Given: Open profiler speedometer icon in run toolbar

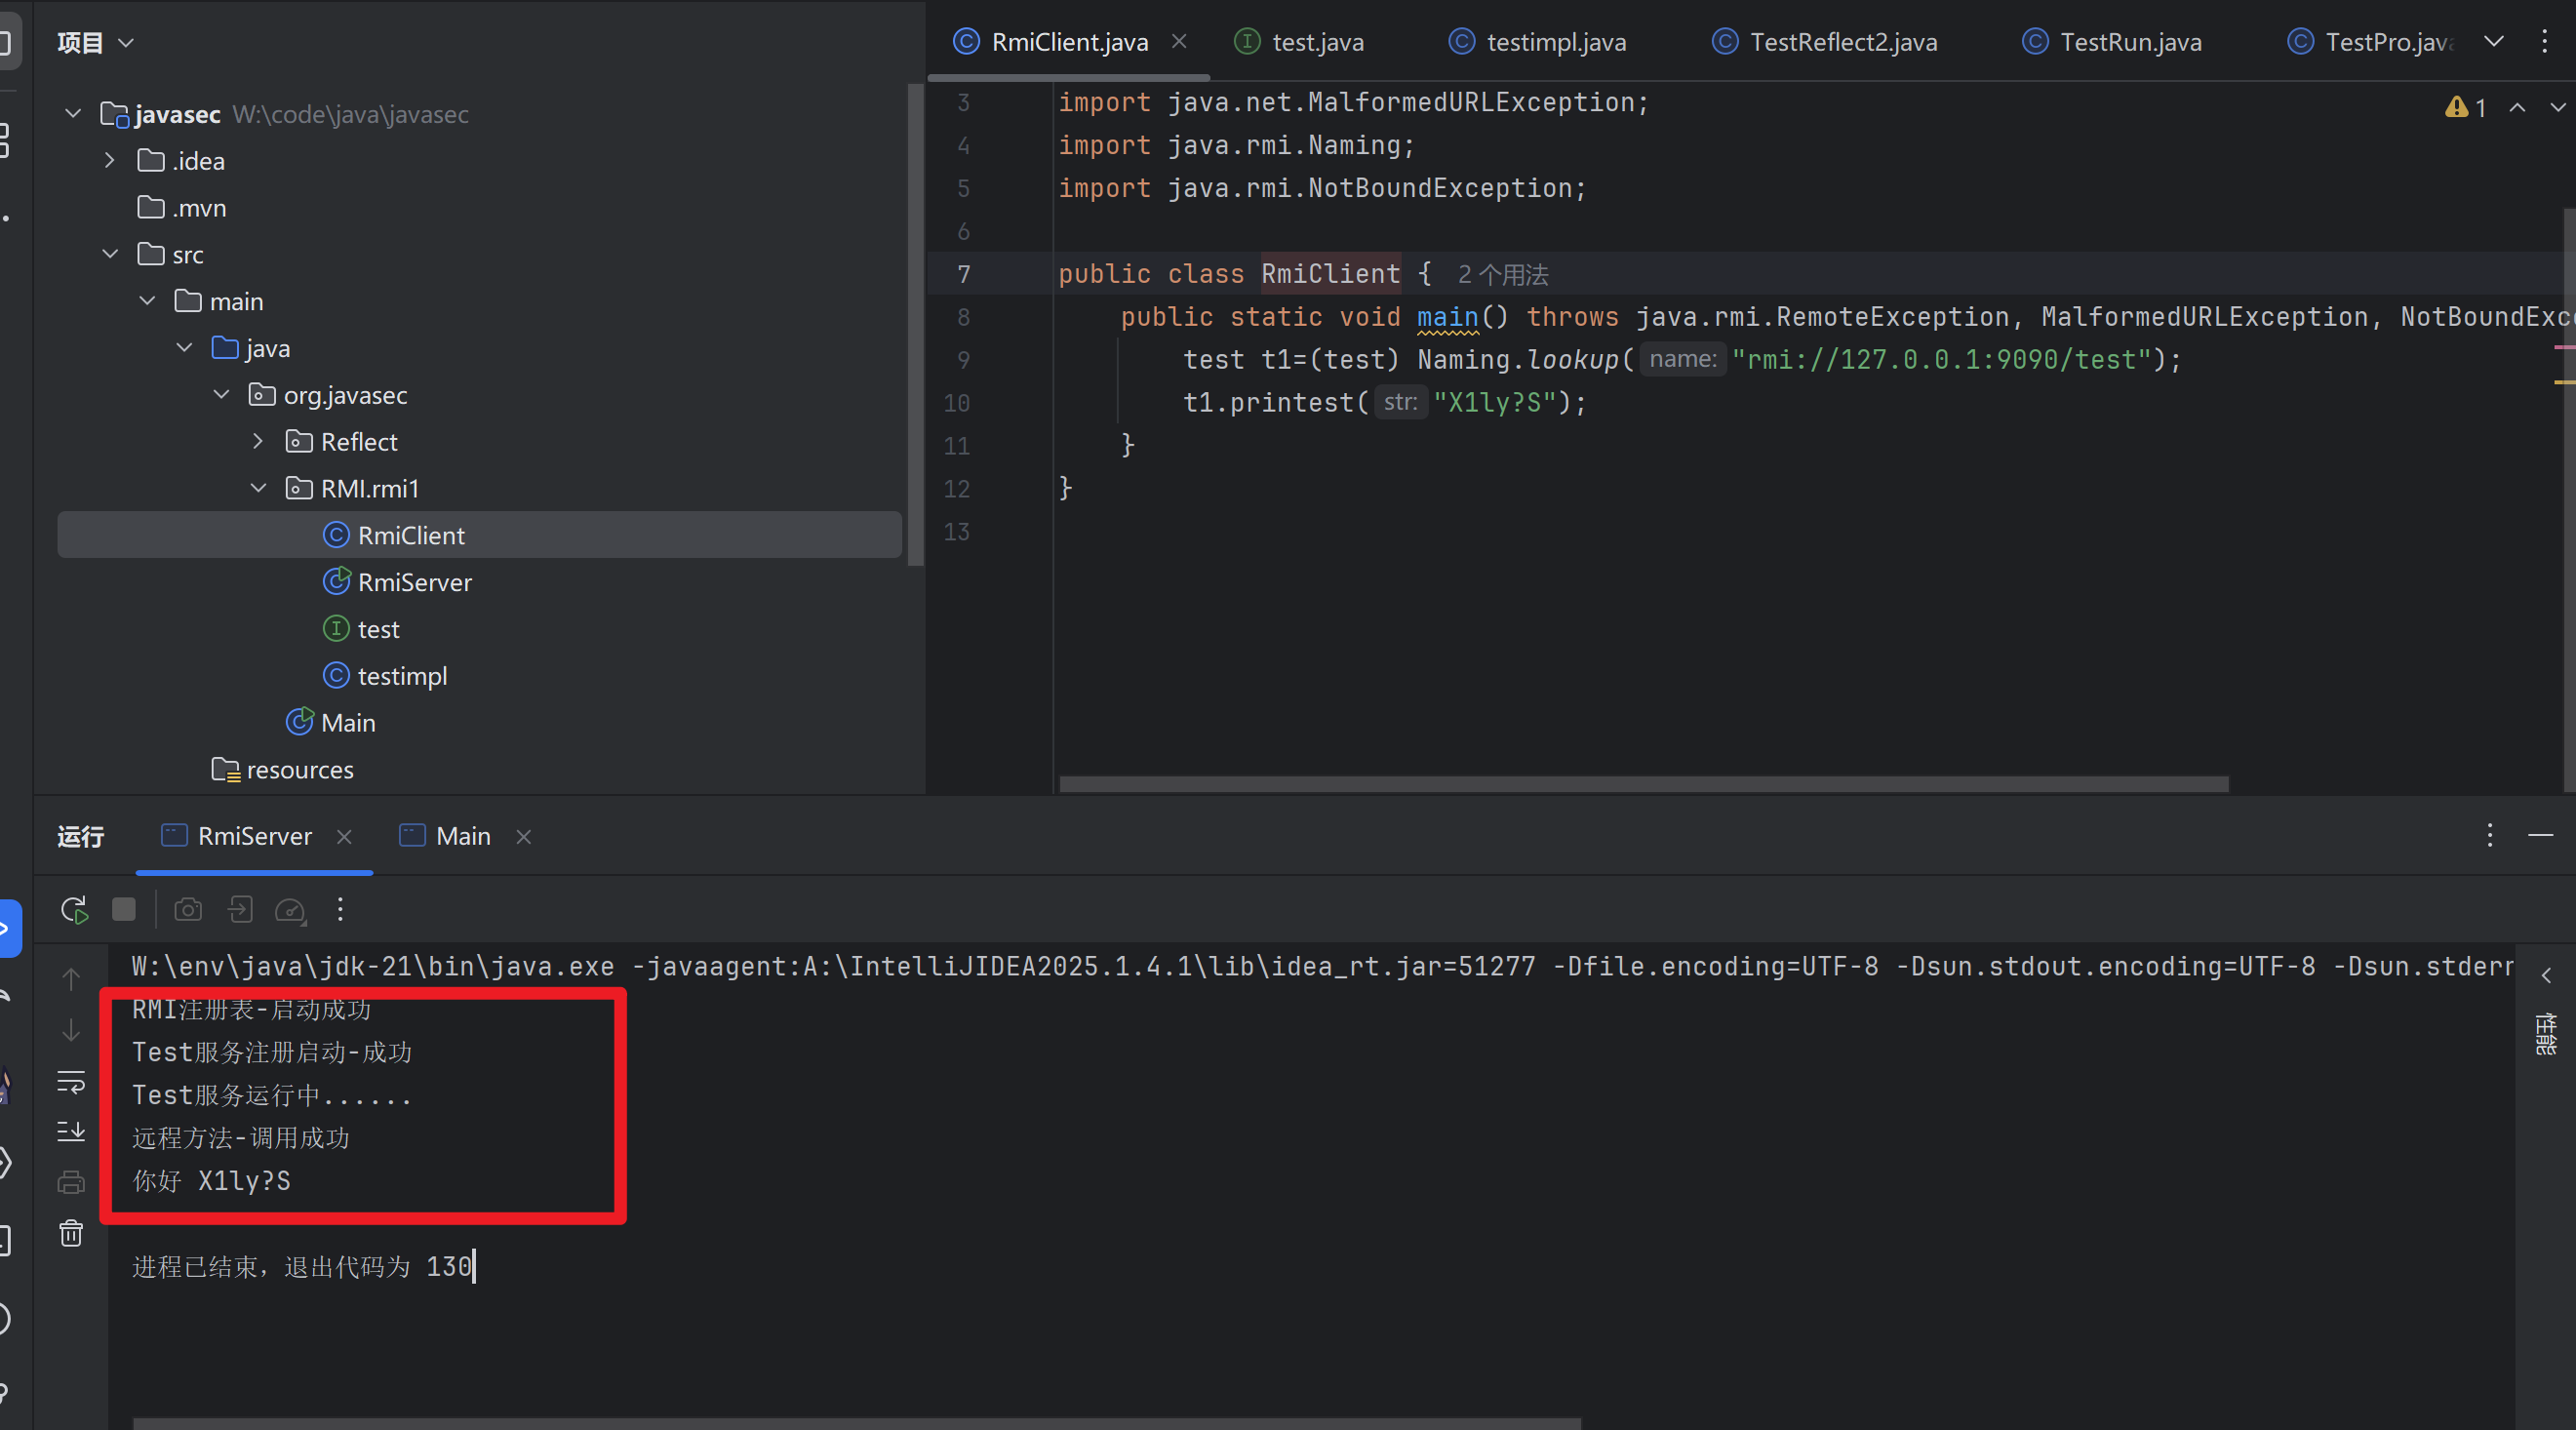Looking at the screenshot, I should pos(290,909).
